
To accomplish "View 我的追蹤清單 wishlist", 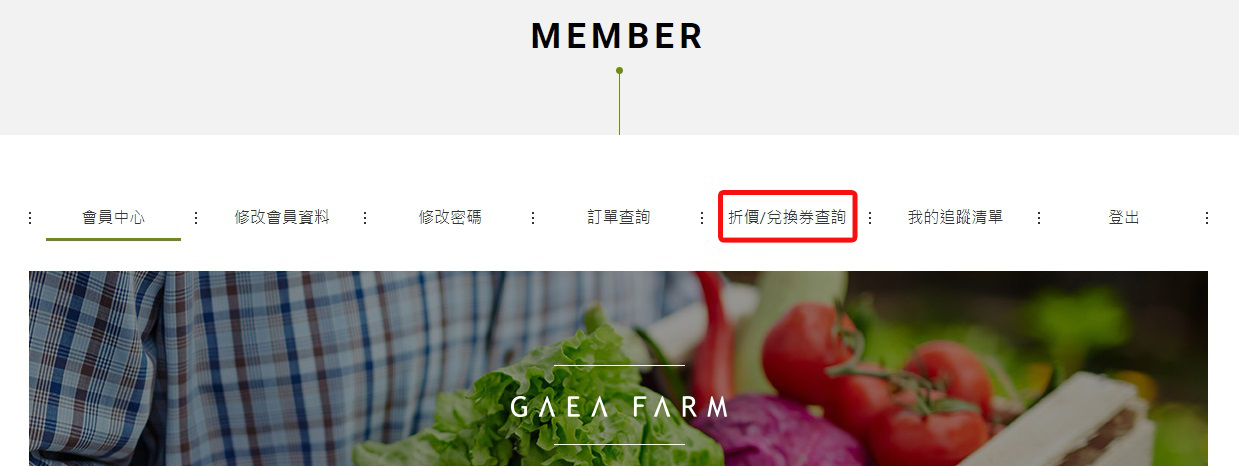I will pos(955,217).
